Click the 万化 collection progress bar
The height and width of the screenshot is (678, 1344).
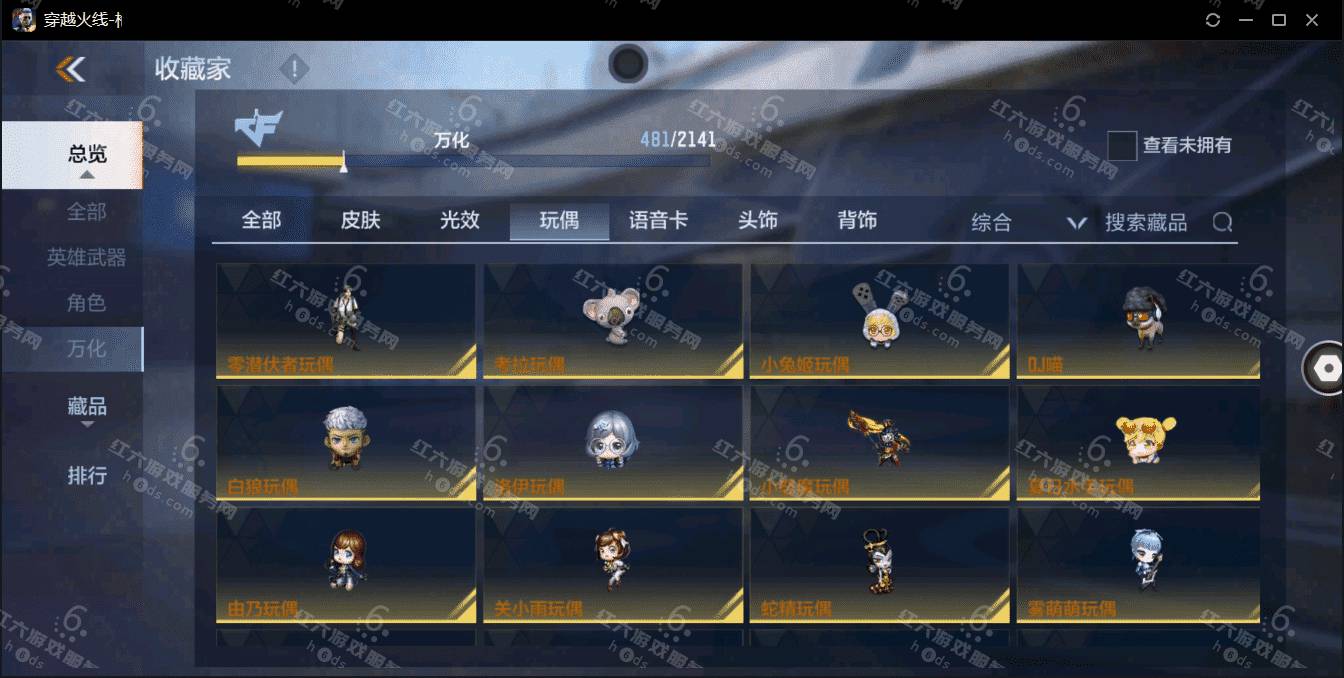click(473, 161)
